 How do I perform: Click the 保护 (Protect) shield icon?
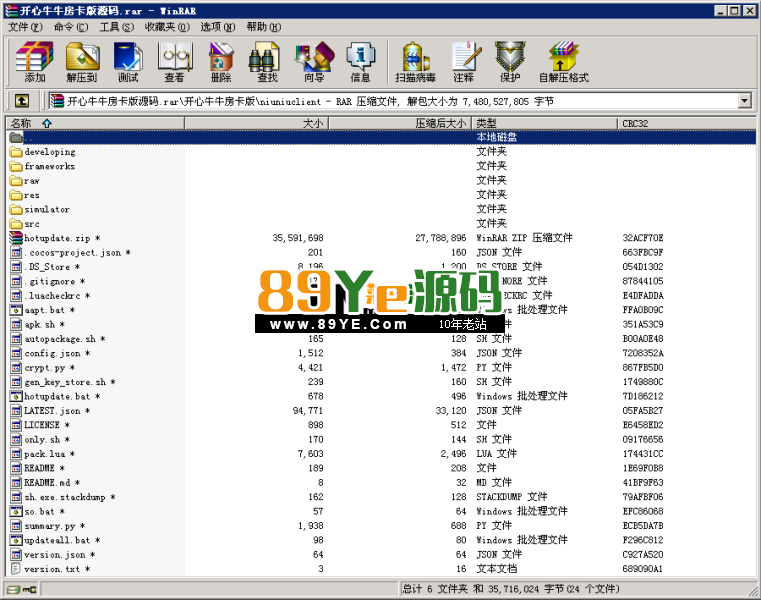point(510,62)
